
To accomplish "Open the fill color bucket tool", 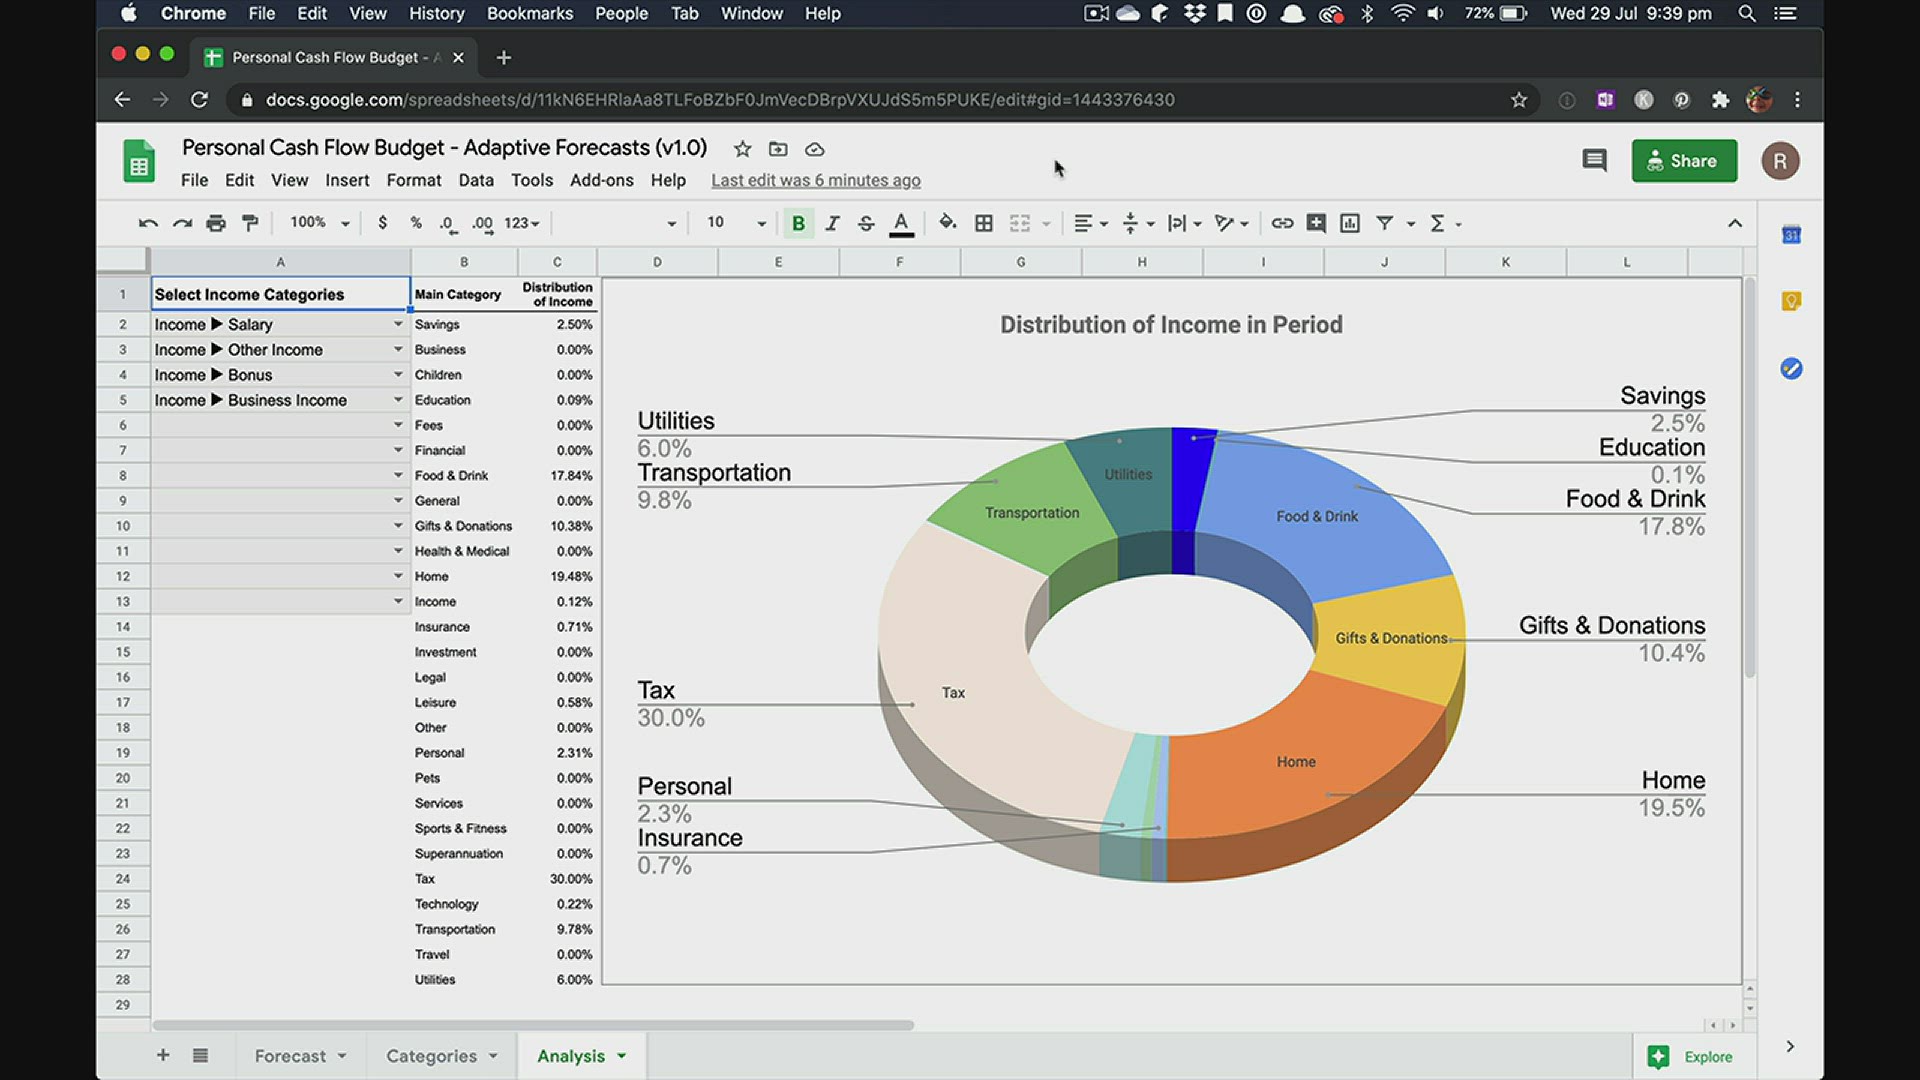I will coord(947,223).
